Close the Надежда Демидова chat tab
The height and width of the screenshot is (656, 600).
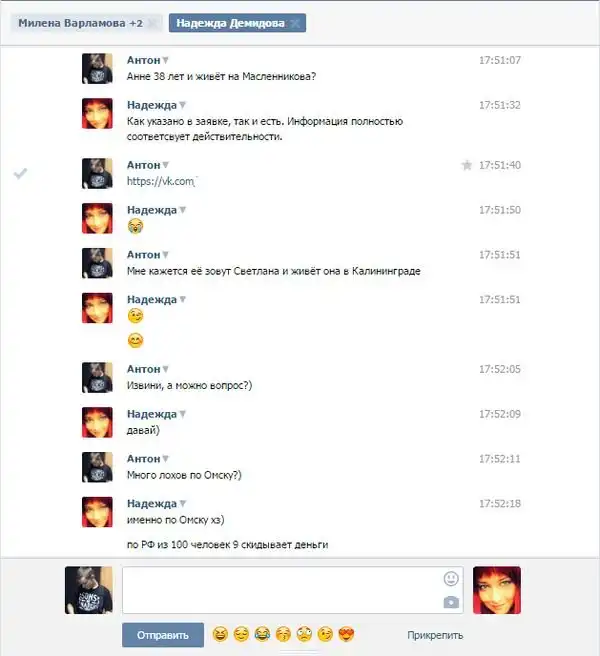pos(295,23)
